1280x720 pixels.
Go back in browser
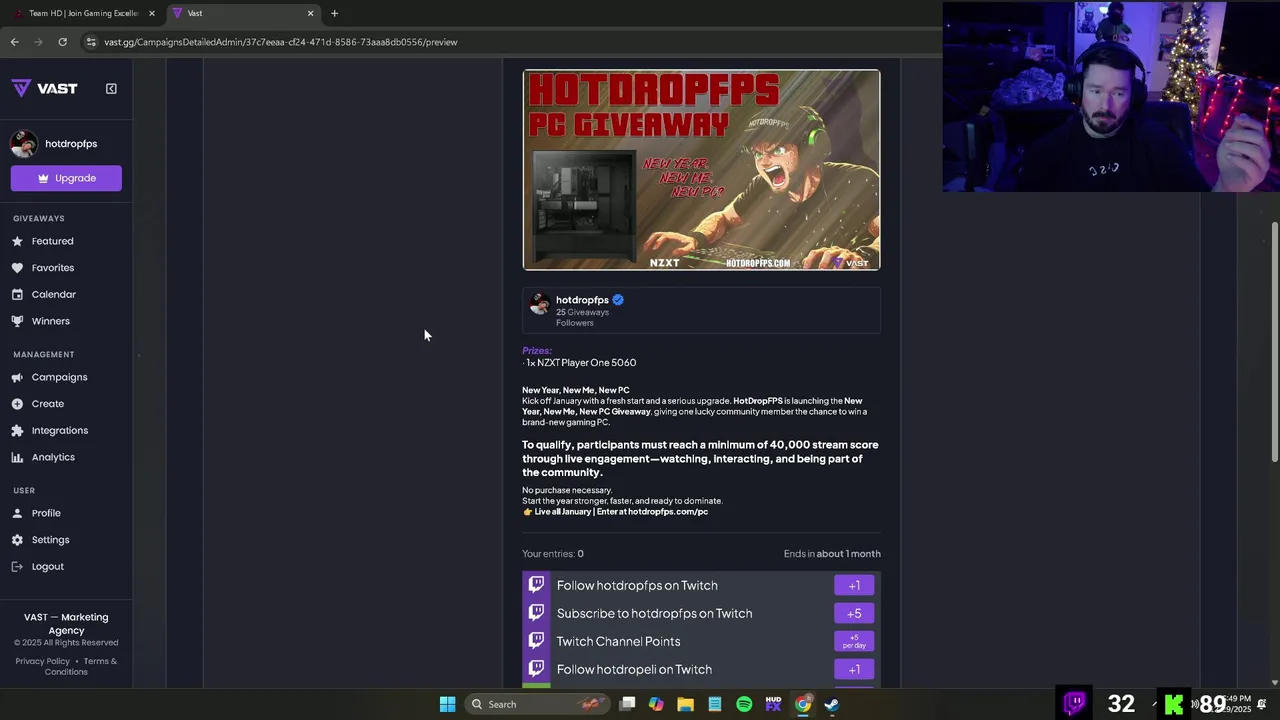pyautogui.click(x=14, y=42)
